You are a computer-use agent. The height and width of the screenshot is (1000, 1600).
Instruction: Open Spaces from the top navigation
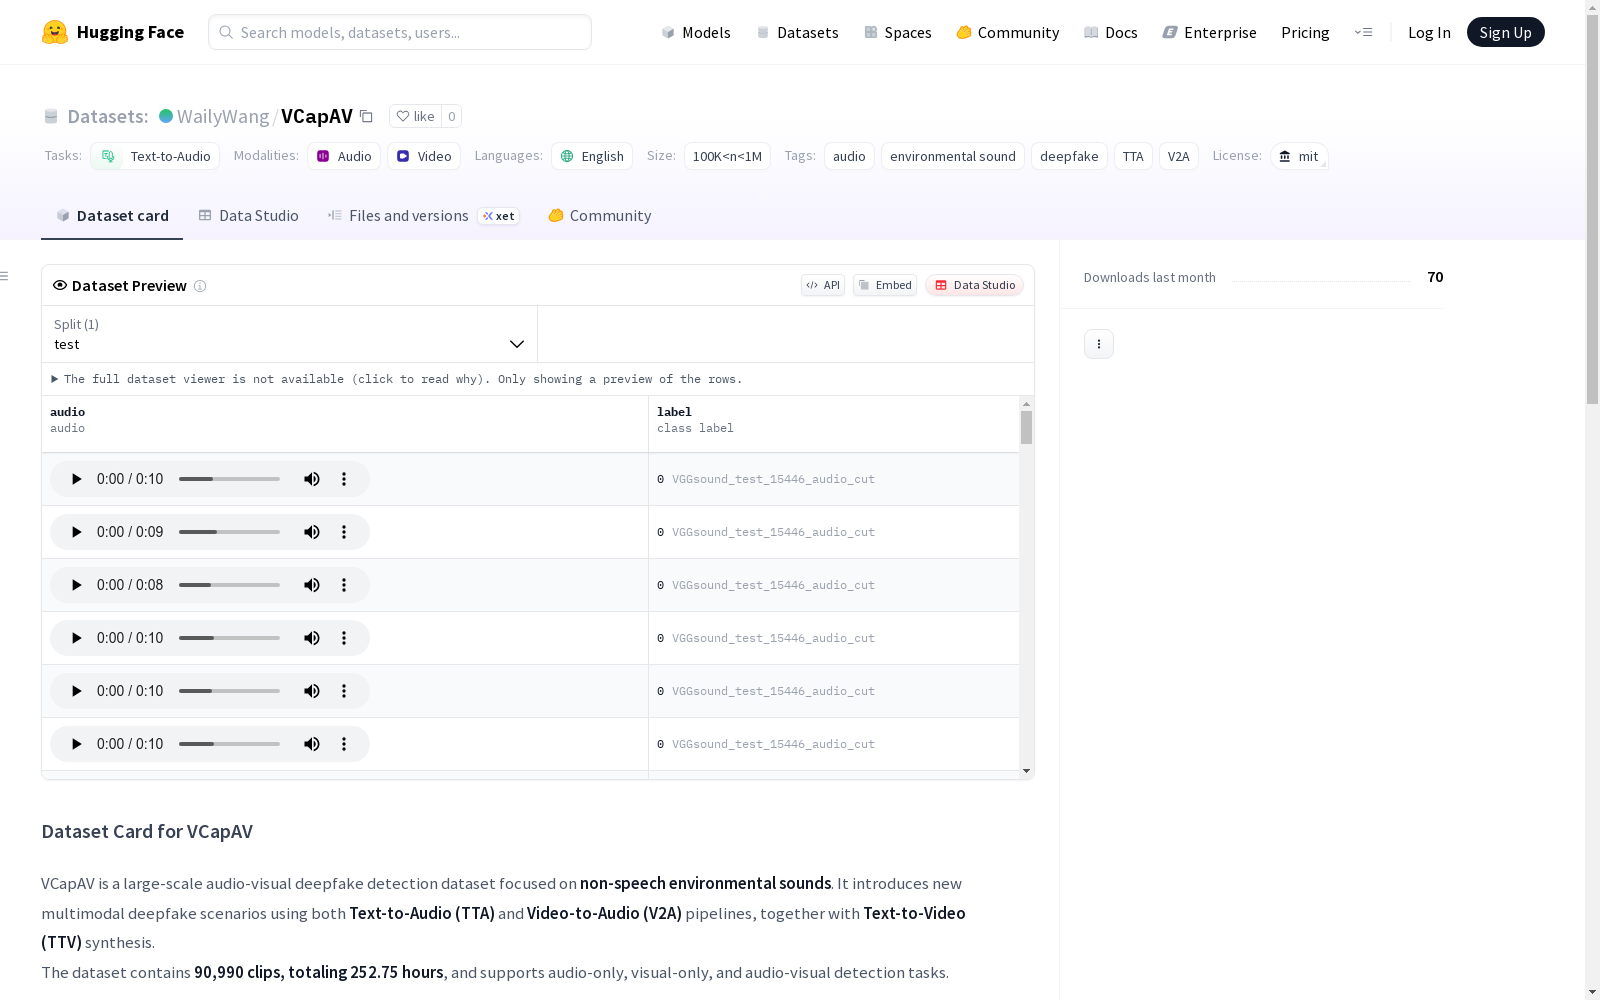[x=897, y=32]
